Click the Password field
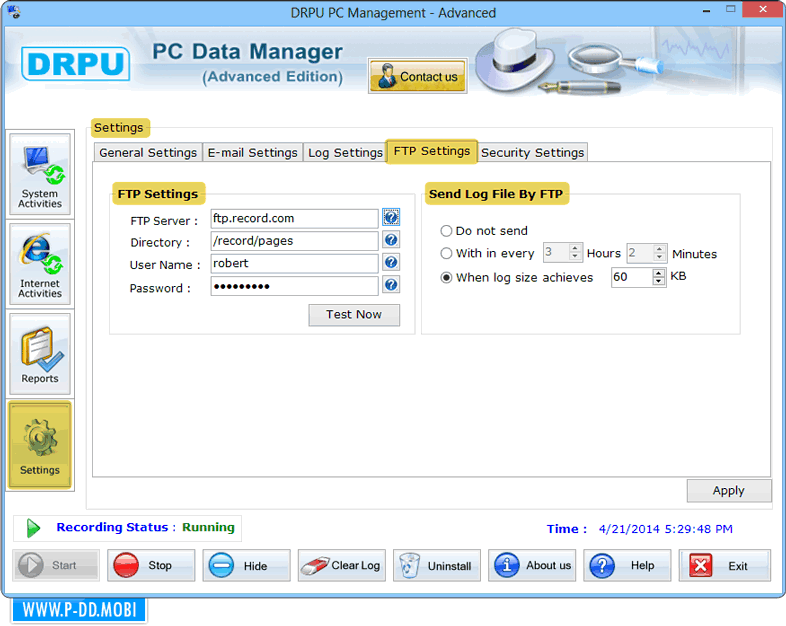786x626 pixels. 294,286
